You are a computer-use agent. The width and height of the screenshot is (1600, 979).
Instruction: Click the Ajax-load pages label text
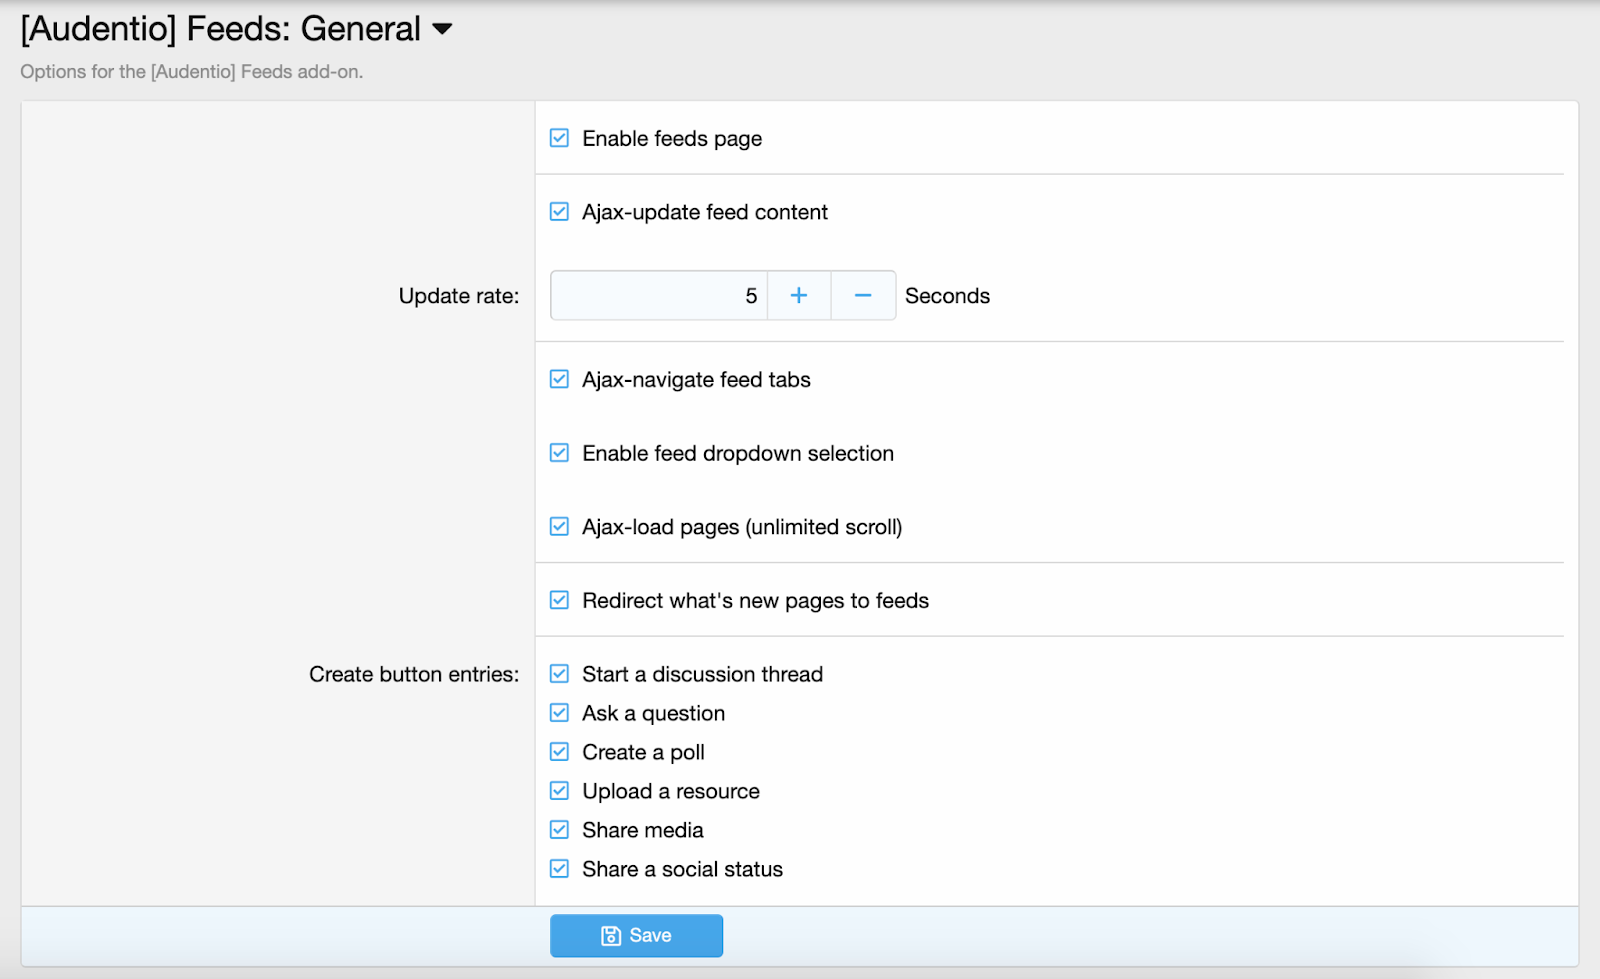(741, 527)
